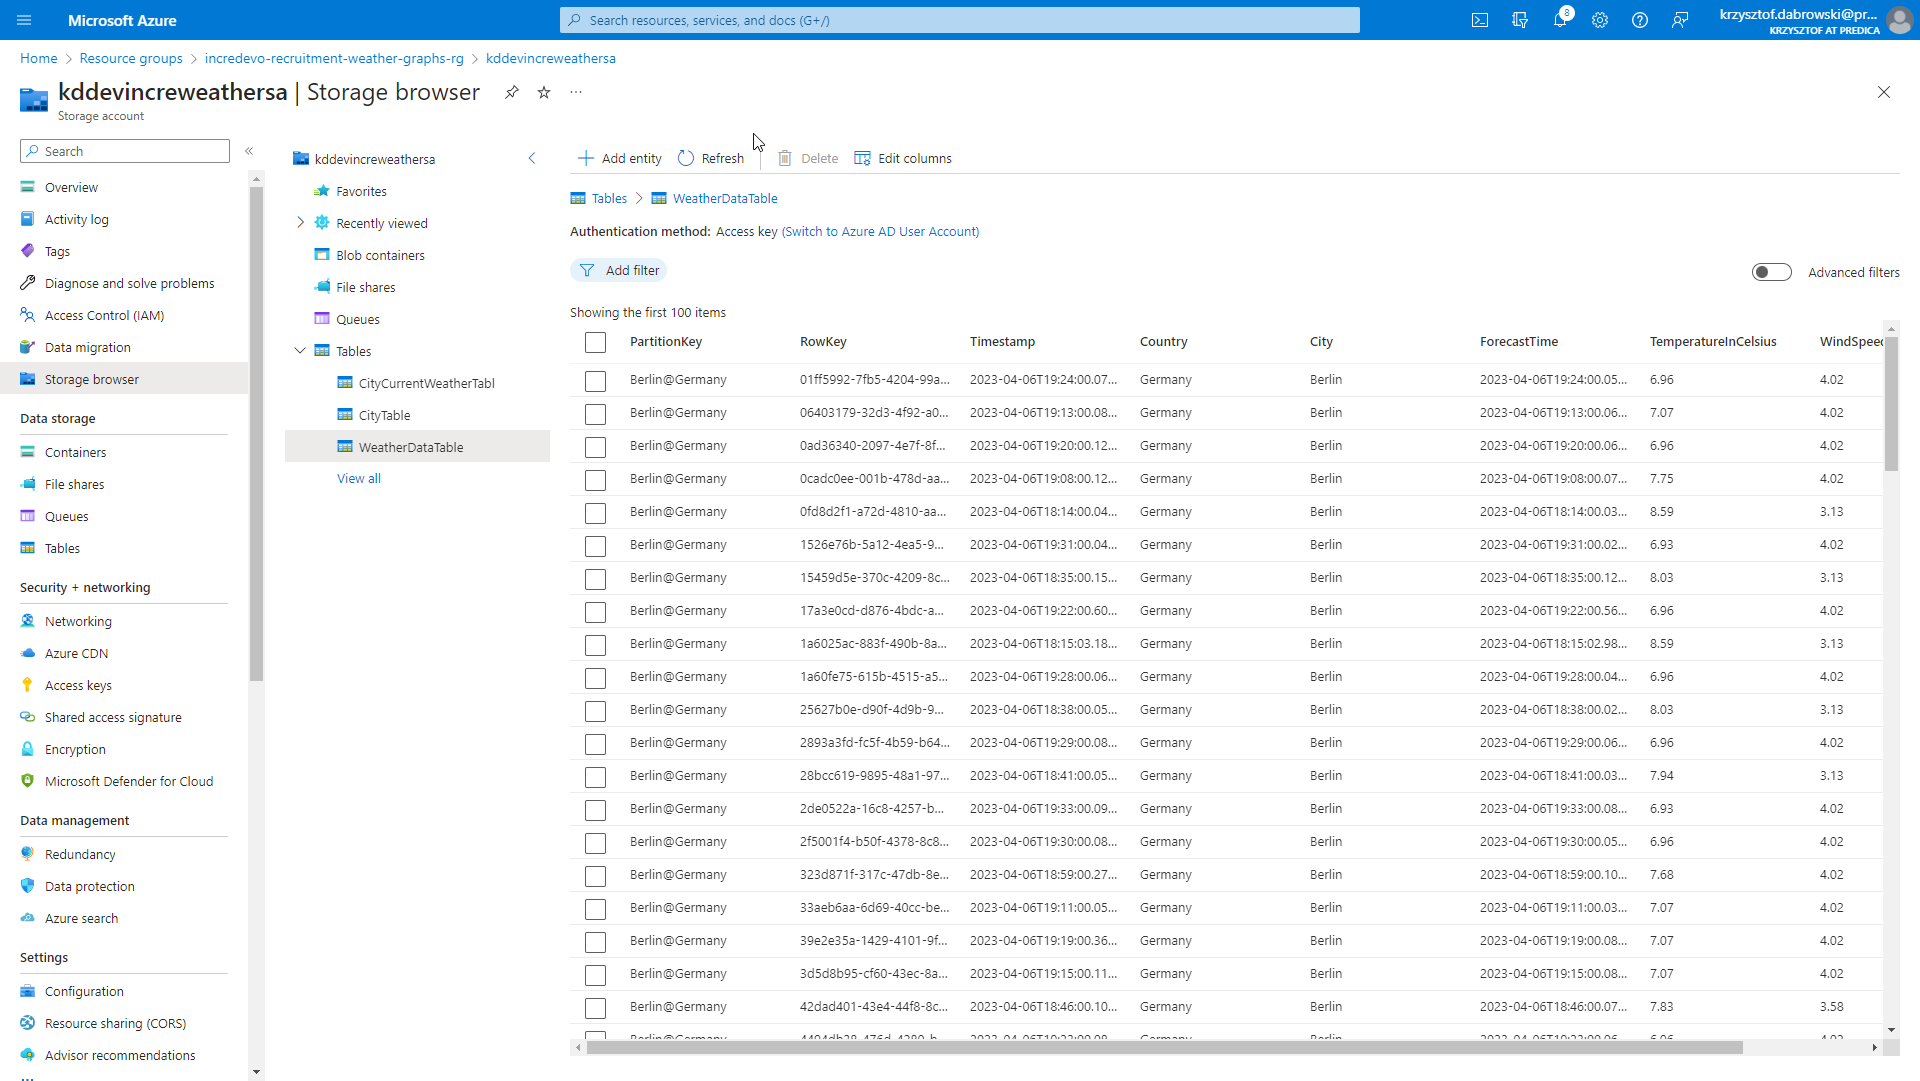
Task: Select CityTable in the tree
Action: click(384, 415)
